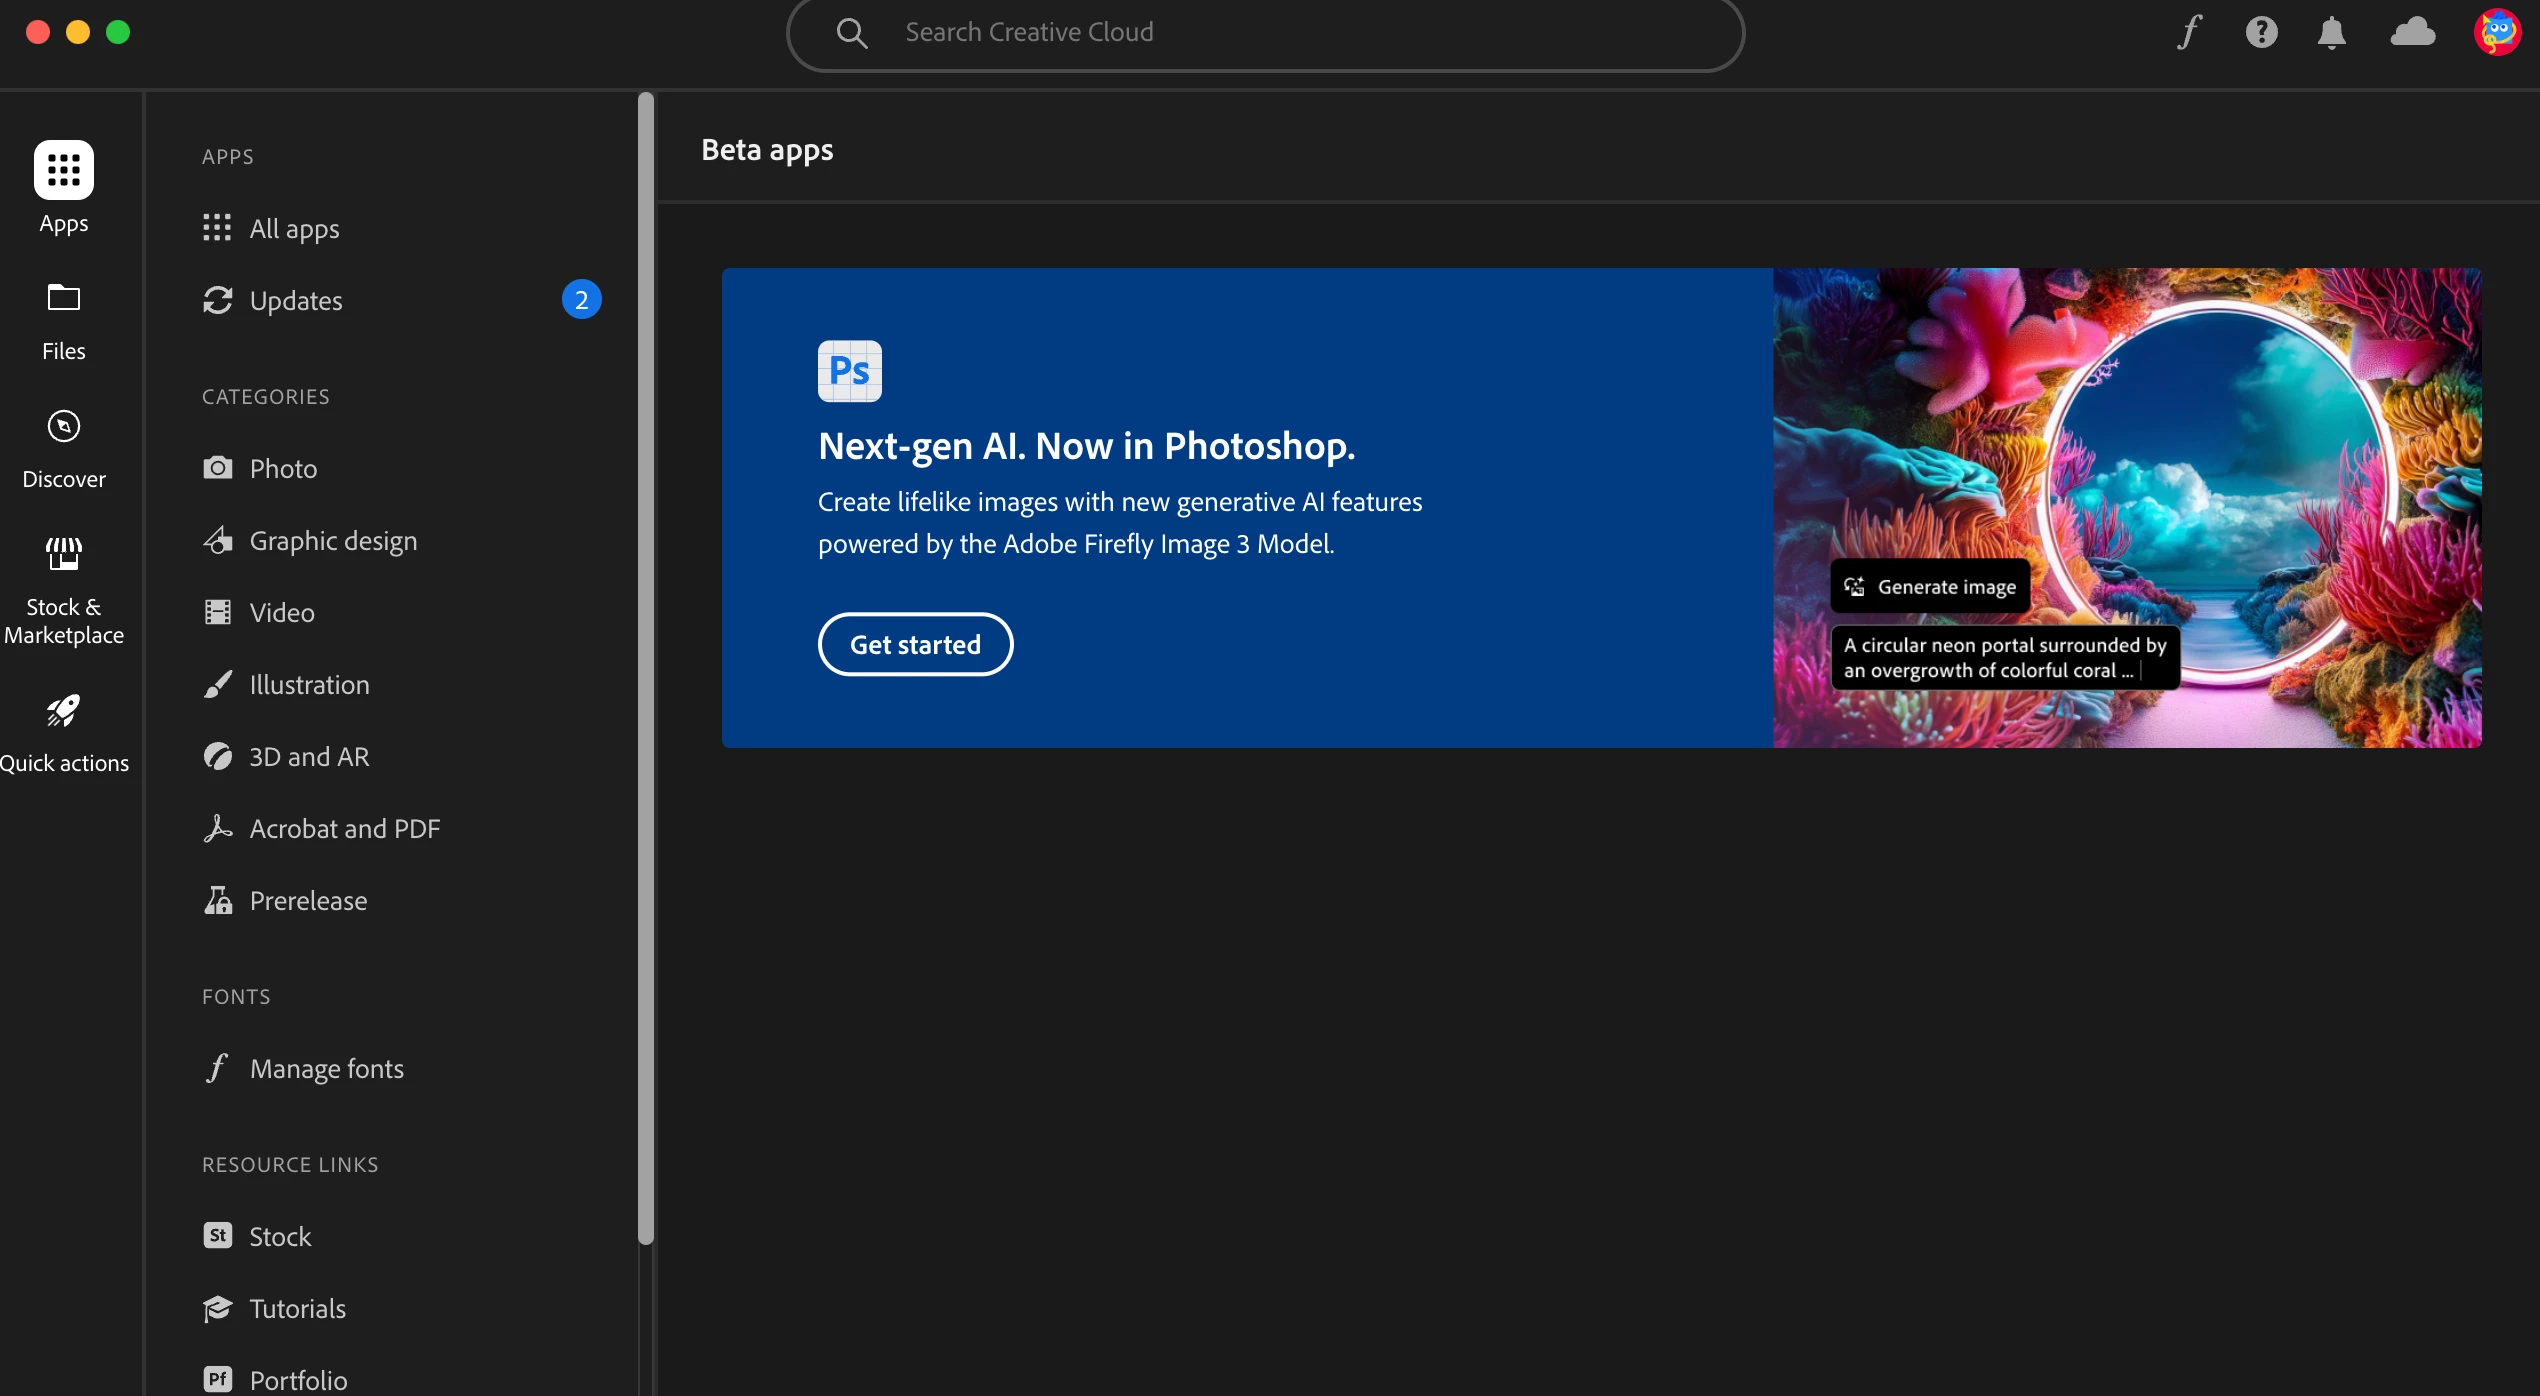Click the help question mark icon

coord(2261,32)
